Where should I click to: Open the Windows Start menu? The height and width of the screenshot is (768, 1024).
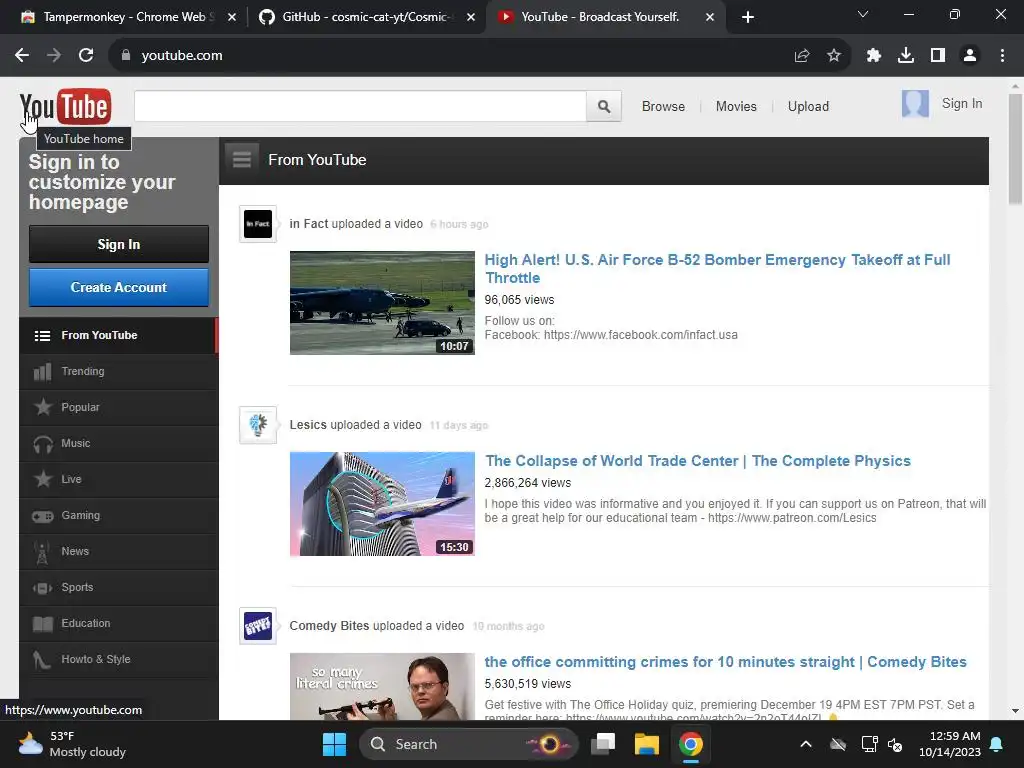(x=334, y=744)
